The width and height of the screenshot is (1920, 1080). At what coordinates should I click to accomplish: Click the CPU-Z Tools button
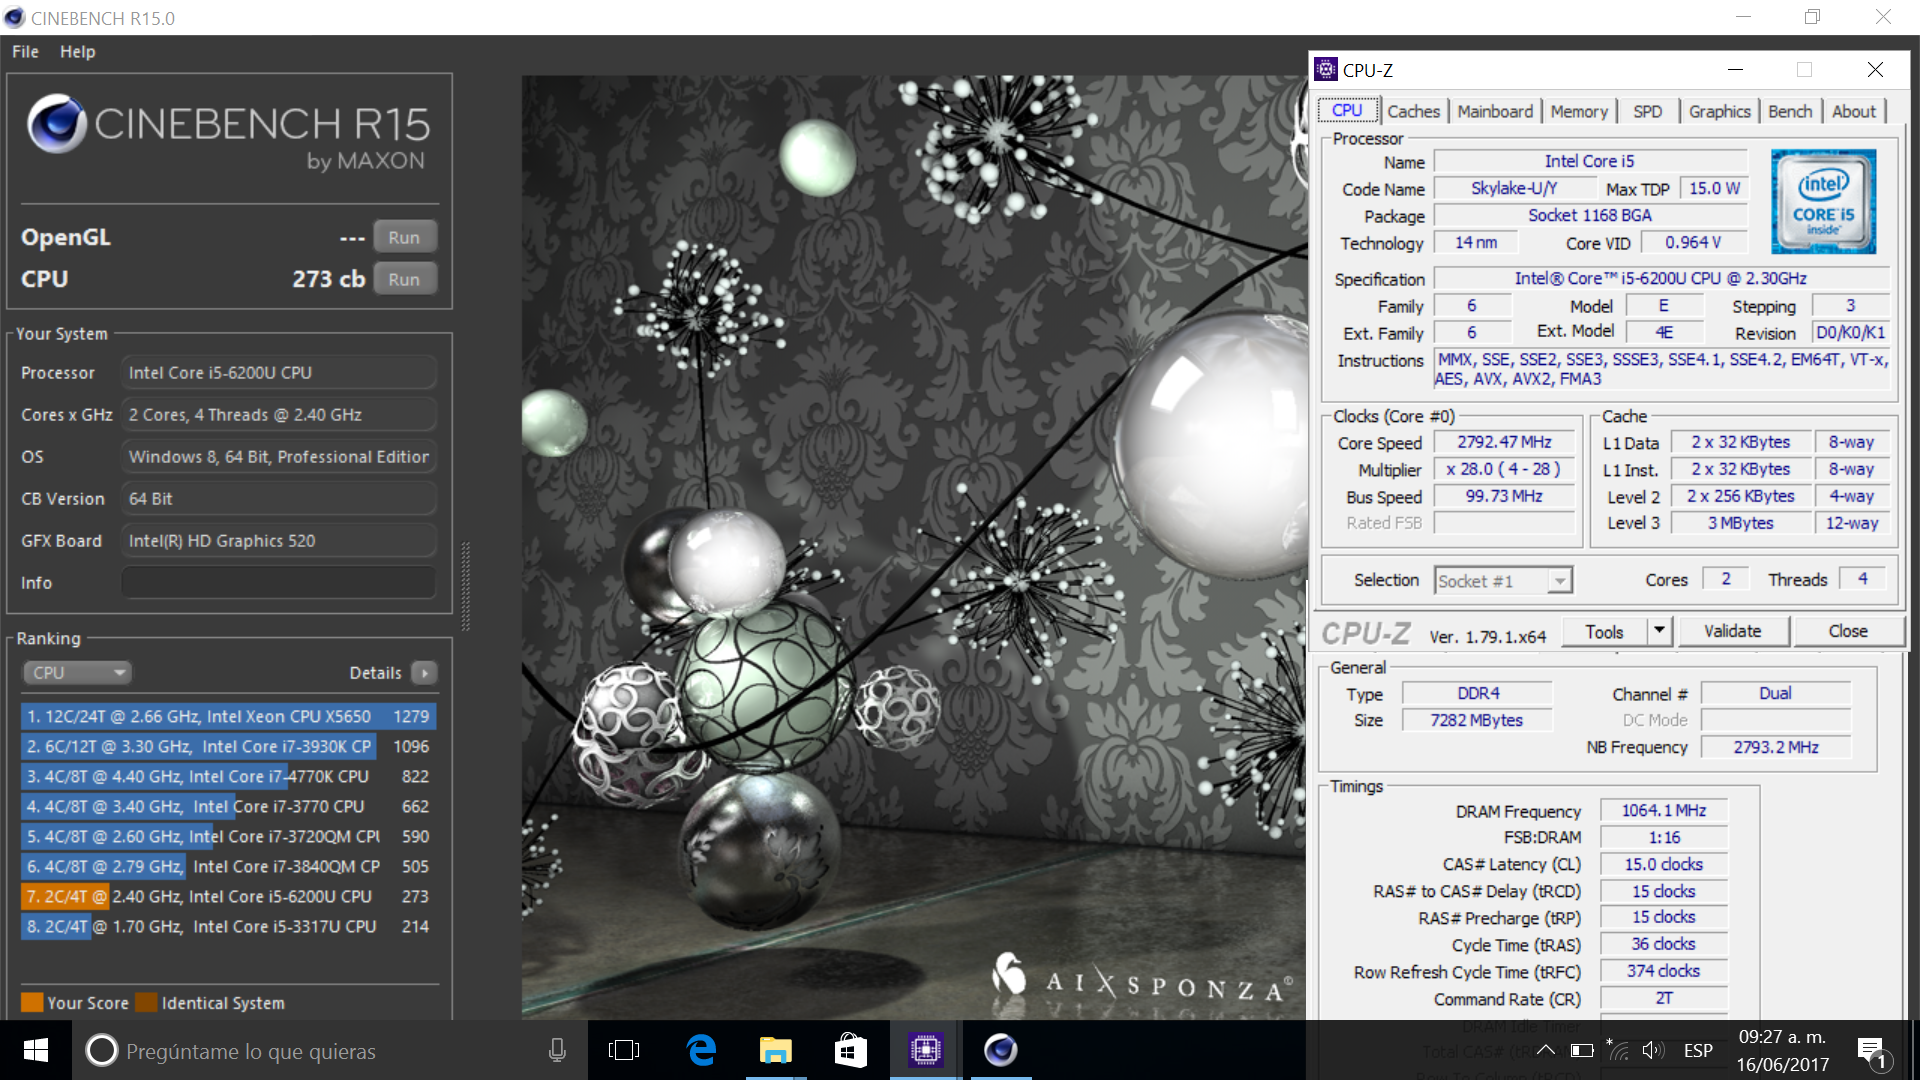coord(1604,631)
